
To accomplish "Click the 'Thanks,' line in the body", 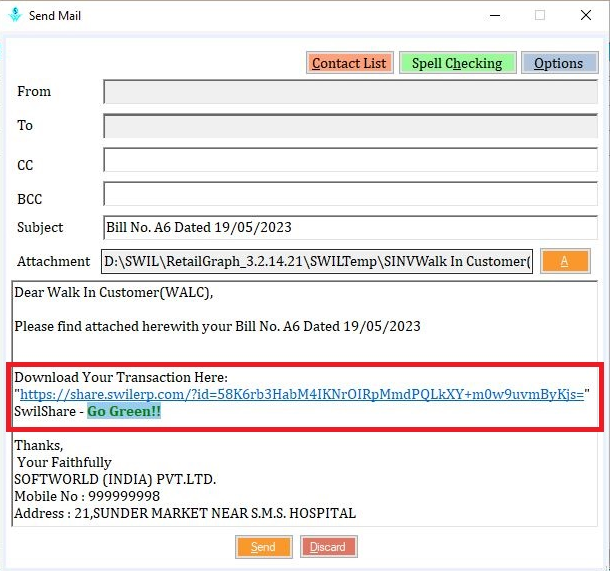I will (39, 445).
